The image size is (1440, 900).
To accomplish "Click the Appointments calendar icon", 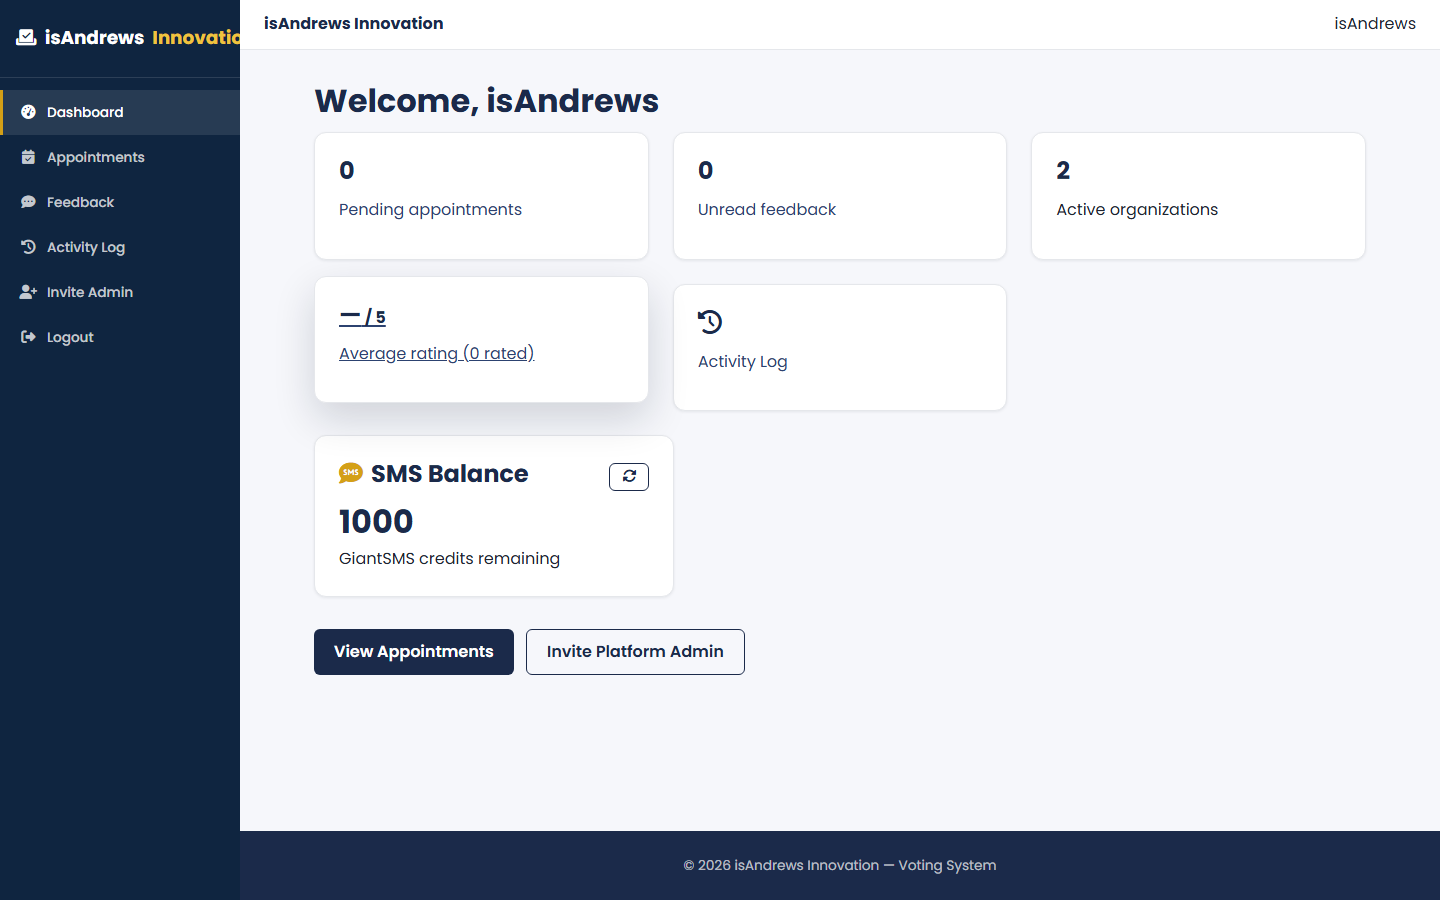I will 28,157.
